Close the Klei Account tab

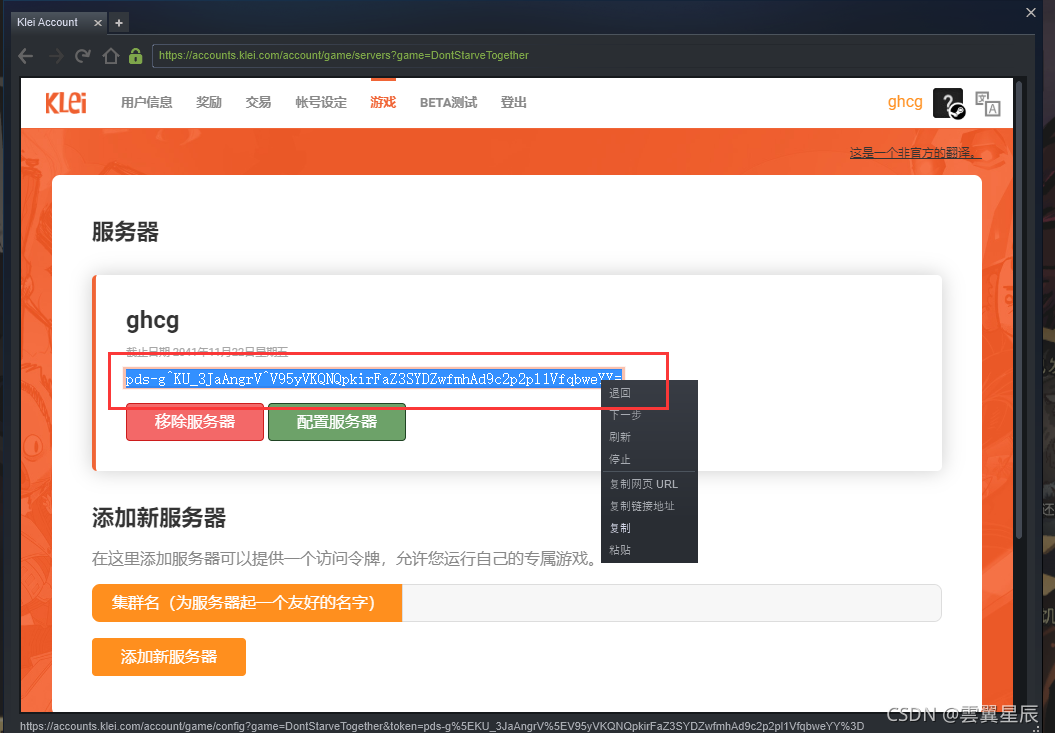point(98,23)
